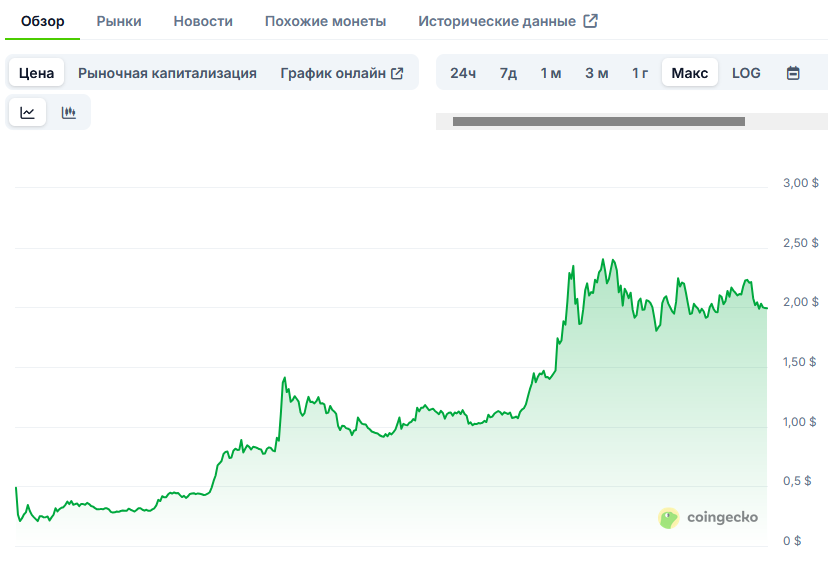This screenshot has width=830, height=563.
Task: Toggle LOG scale on chart
Action: [746, 73]
